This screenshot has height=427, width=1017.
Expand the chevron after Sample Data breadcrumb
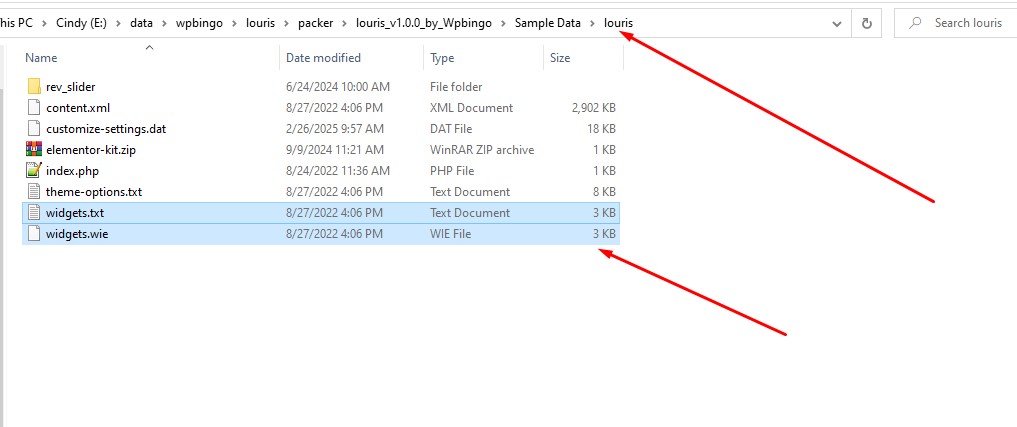click(593, 23)
